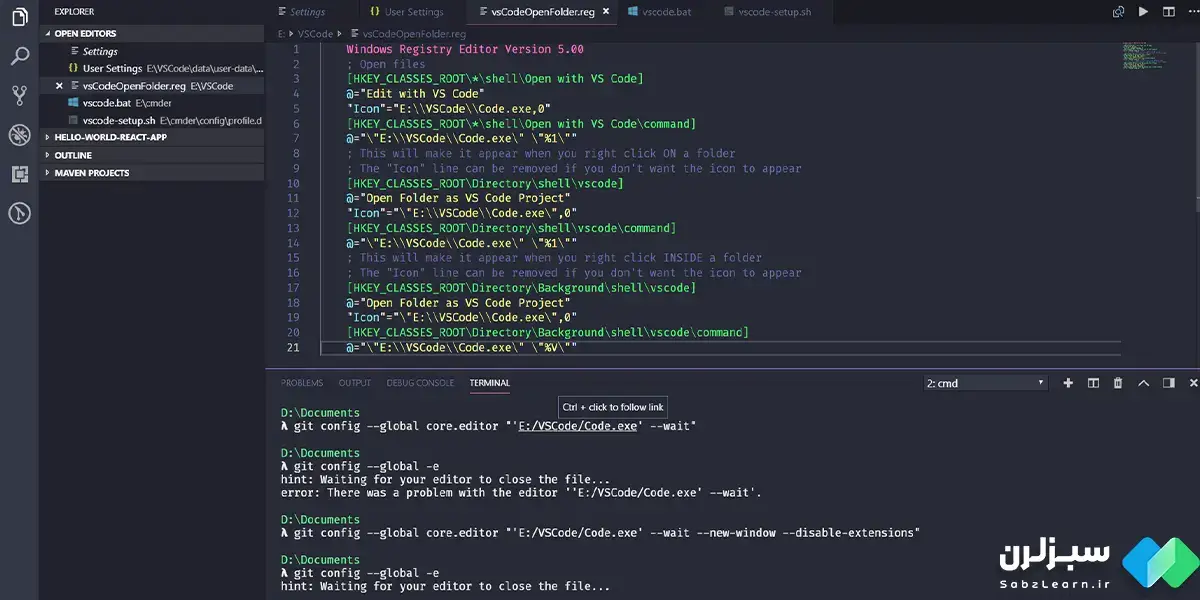Click the run (play) icon in editor toolbar
Image resolution: width=1200 pixels, height=600 pixels.
tap(1144, 12)
